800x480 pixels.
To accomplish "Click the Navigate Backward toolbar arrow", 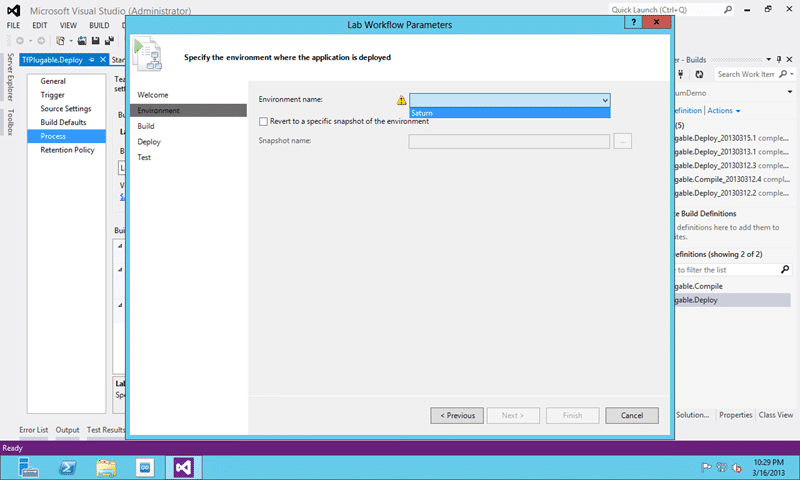I will pos(20,41).
